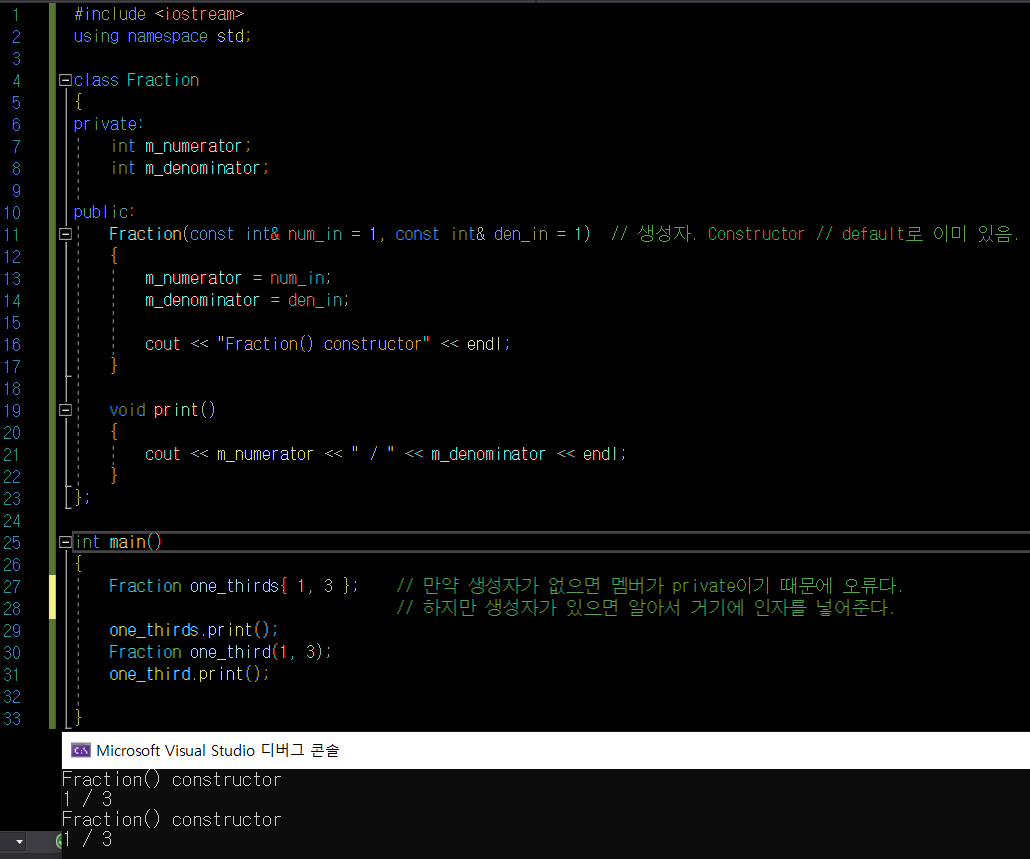Click line number 16 in the gutter

12,345
